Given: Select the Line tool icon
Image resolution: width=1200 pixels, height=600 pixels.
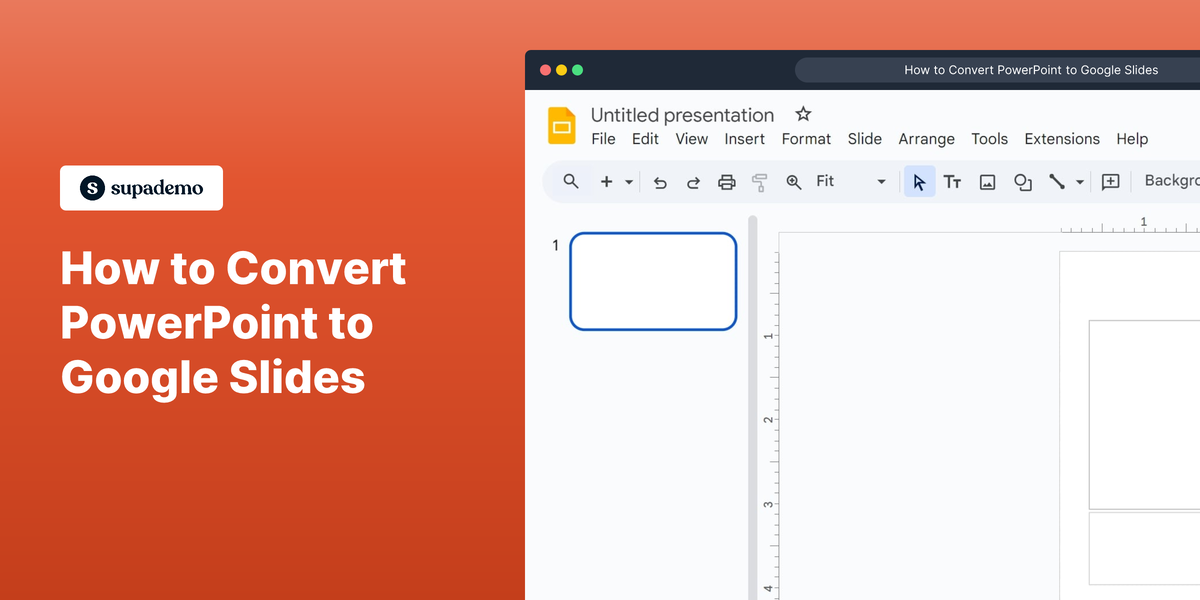Looking at the screenshot, I should (1056, 182).
